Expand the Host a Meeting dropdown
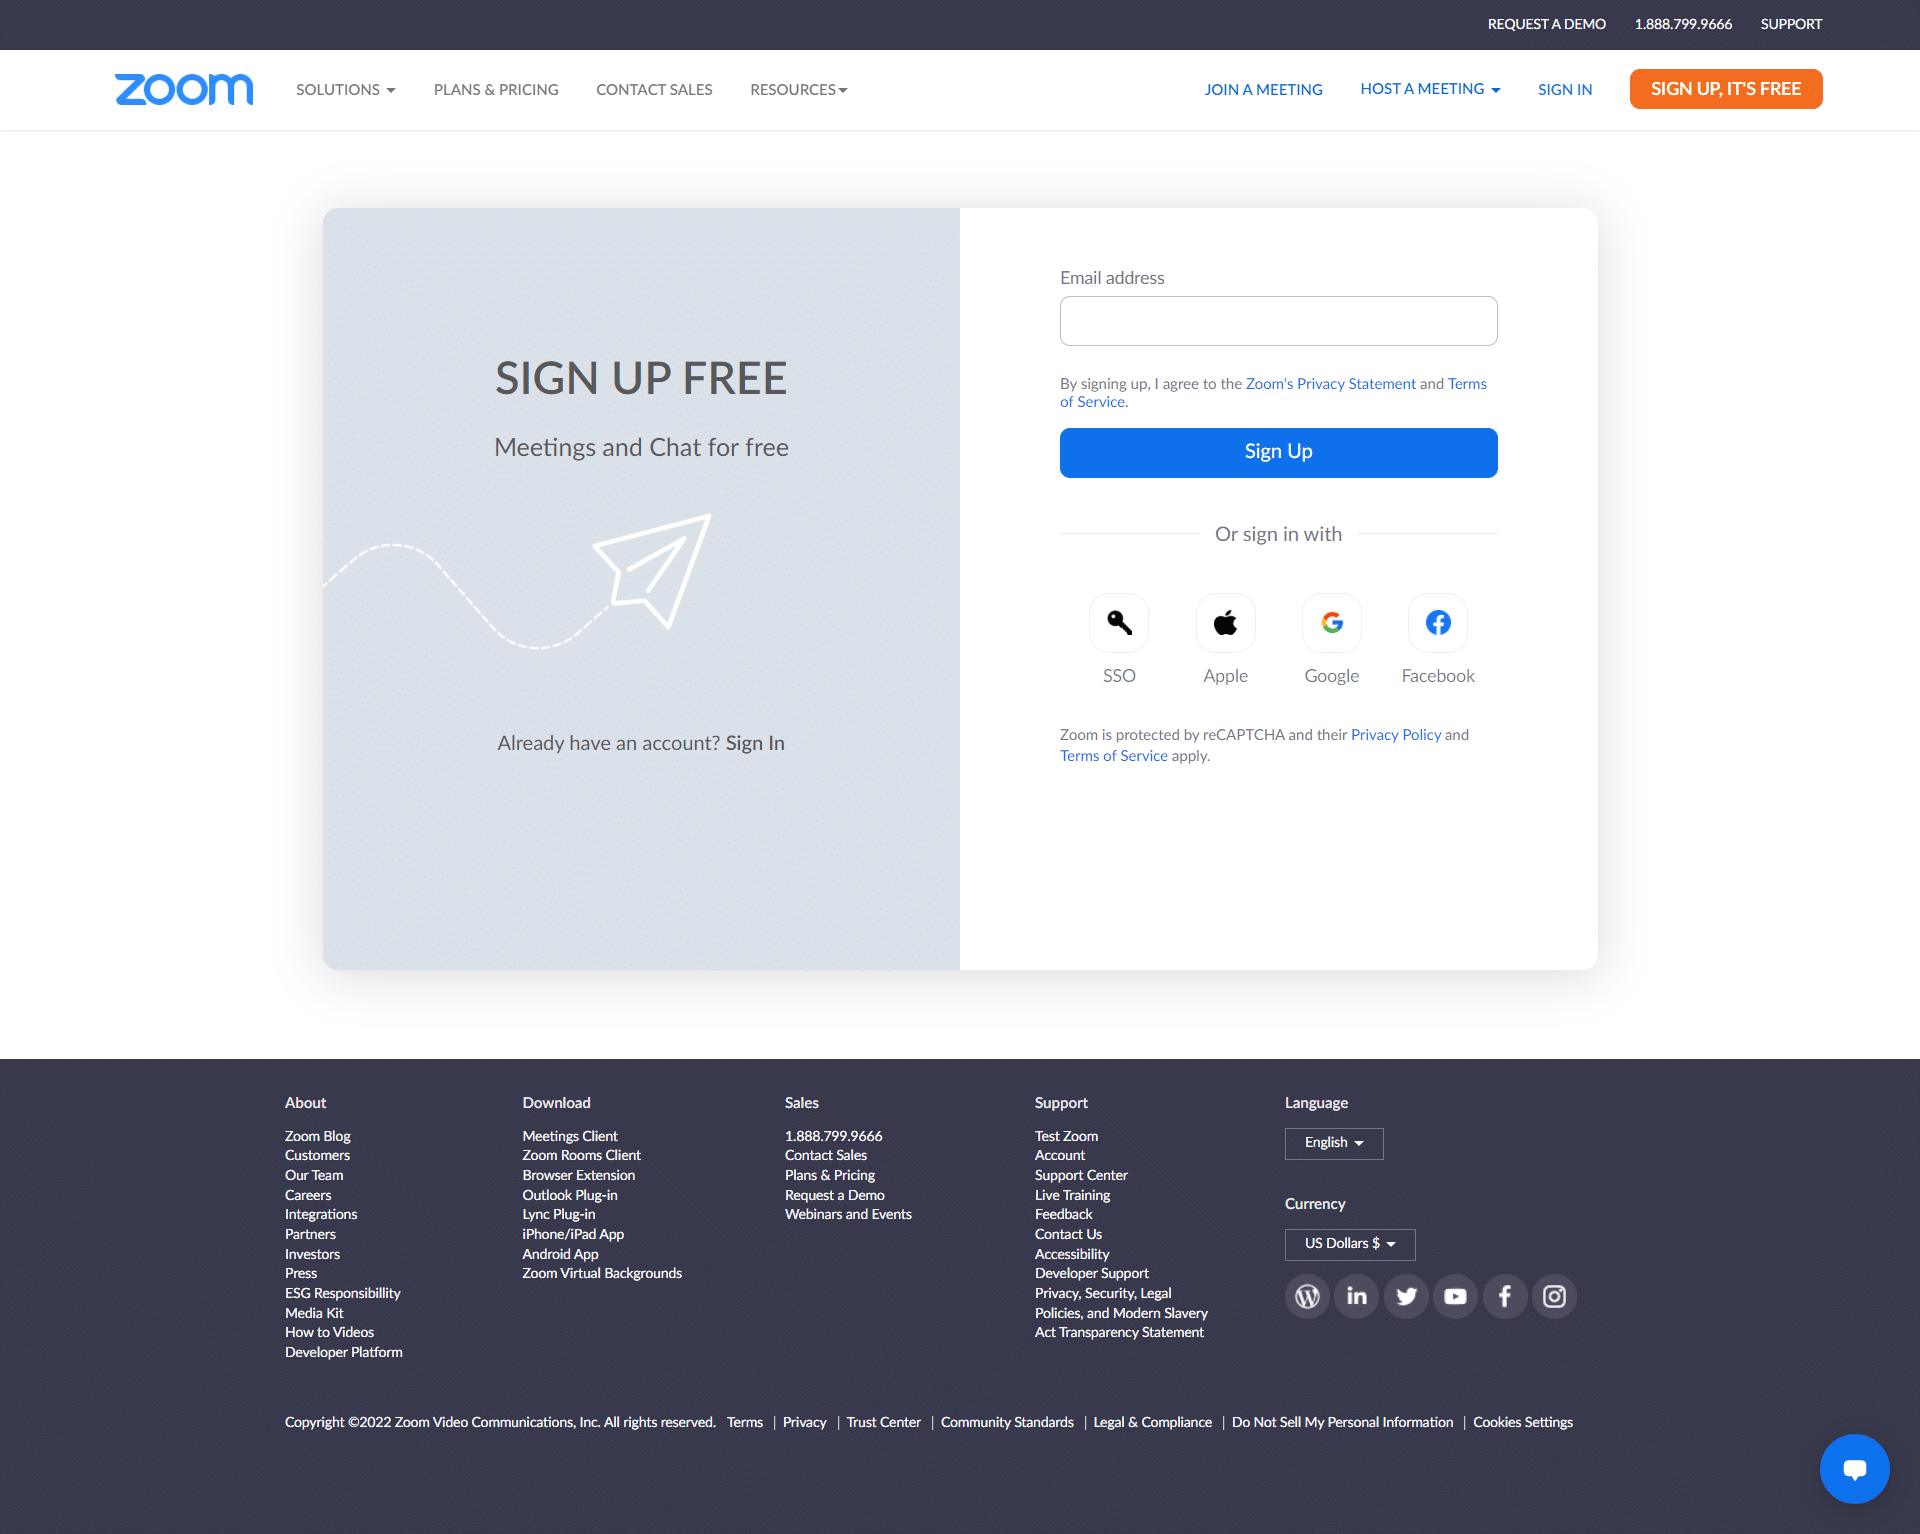Screen dimensions: 1920x1534 (x=1430, y=89)
